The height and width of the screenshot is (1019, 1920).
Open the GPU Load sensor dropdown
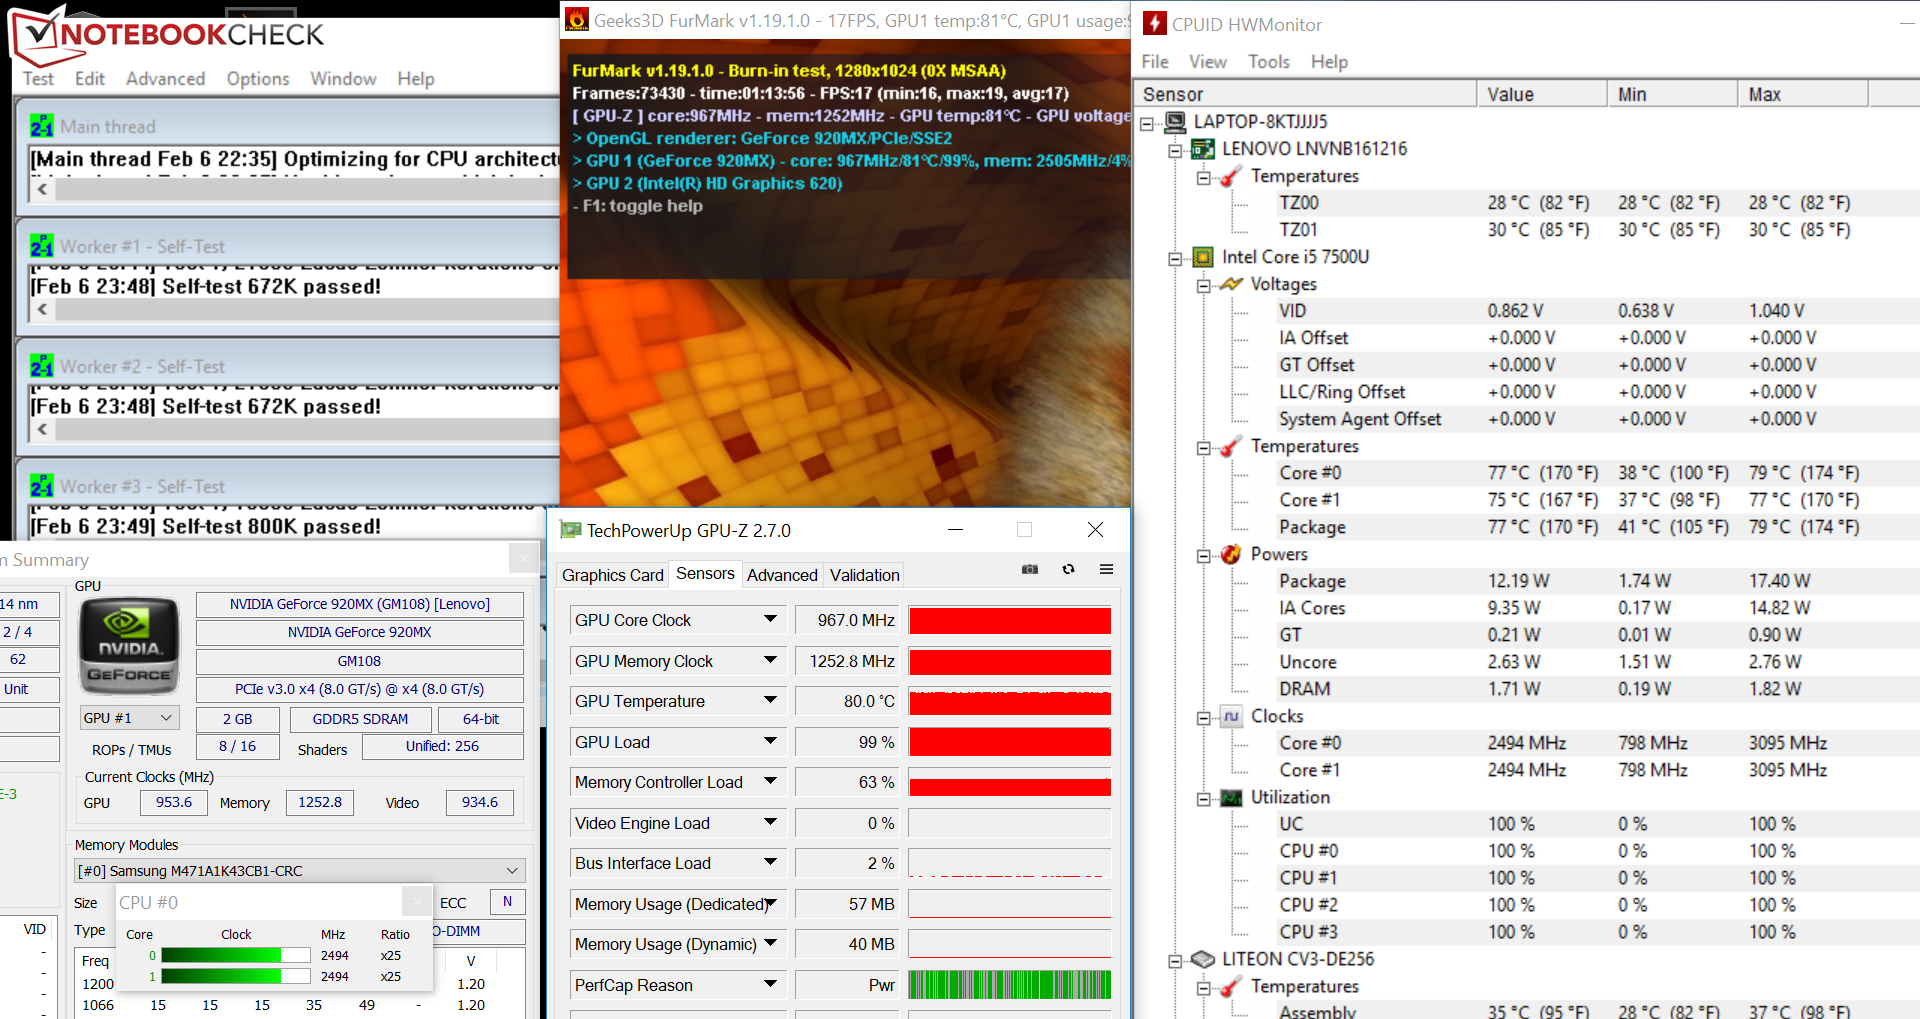coord(770,741)
